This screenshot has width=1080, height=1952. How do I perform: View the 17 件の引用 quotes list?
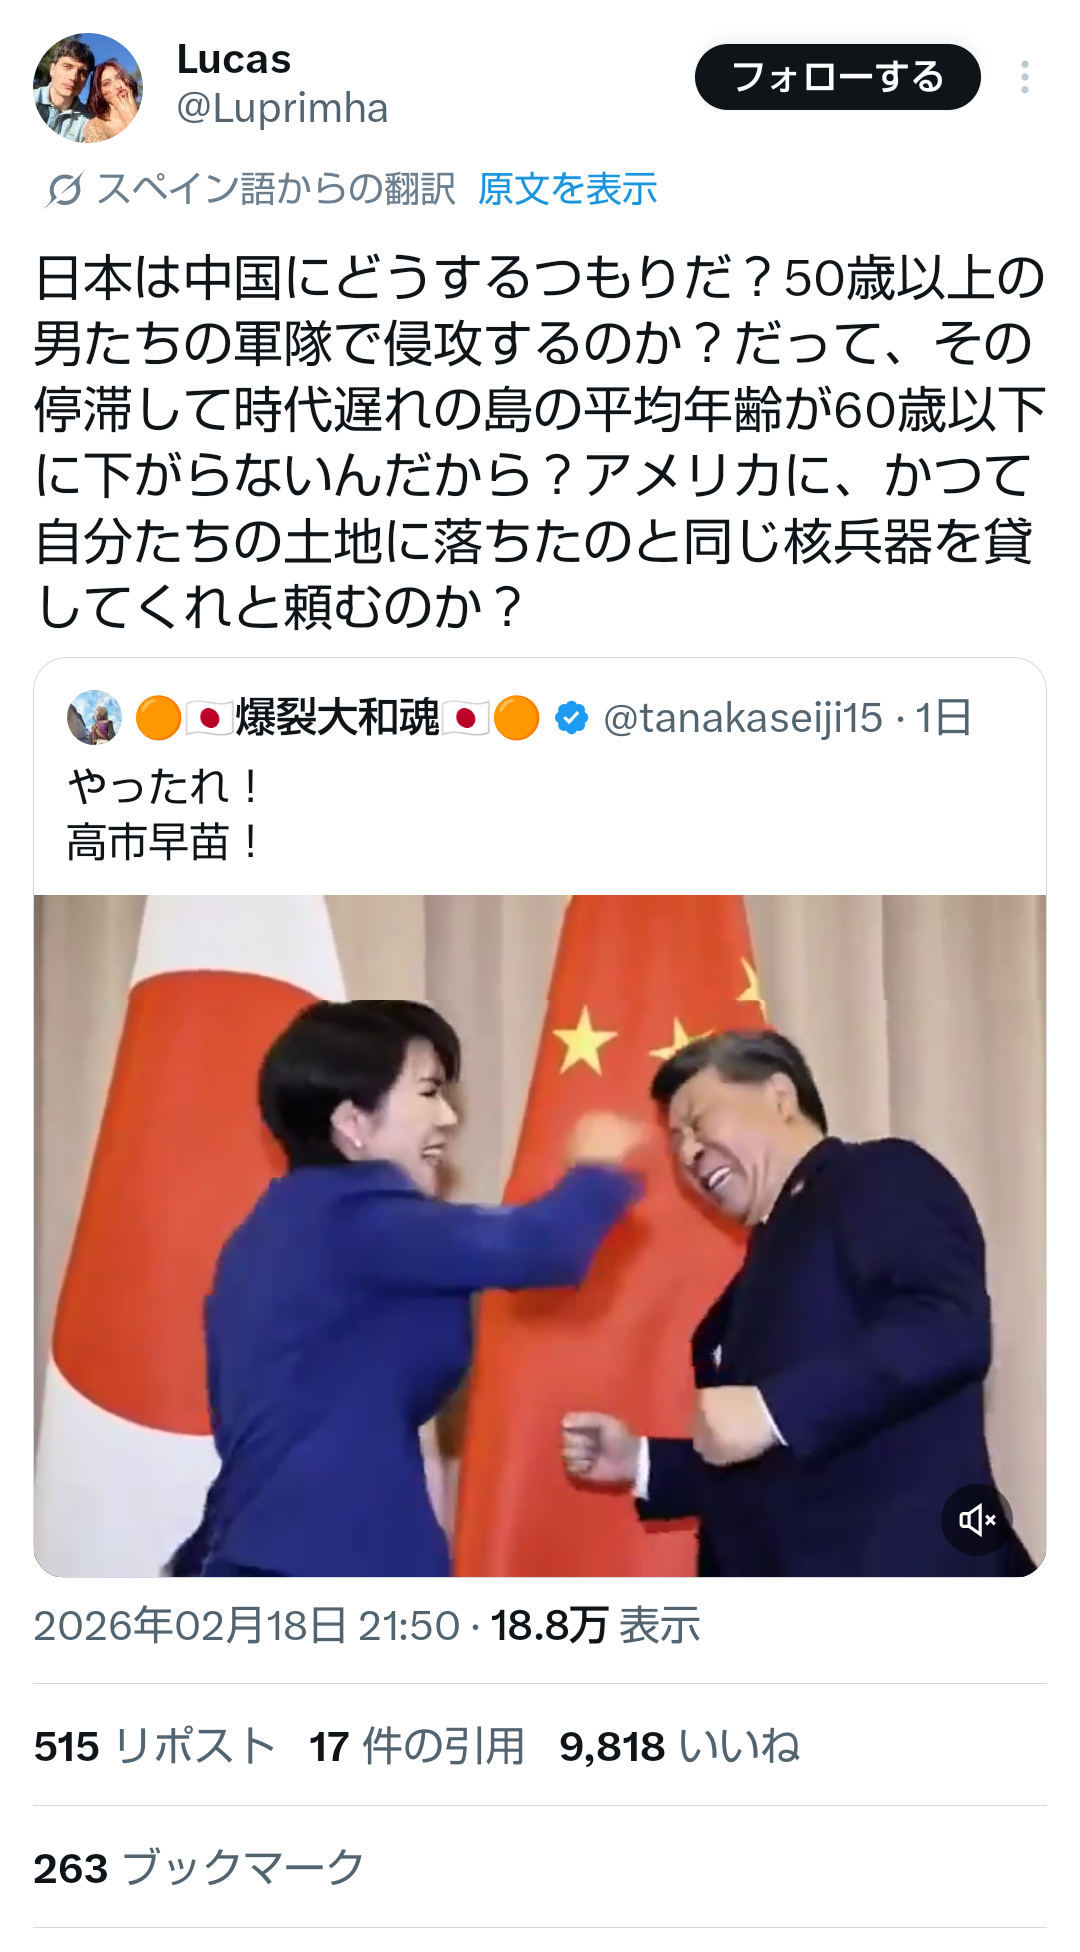coord(417,1746)
